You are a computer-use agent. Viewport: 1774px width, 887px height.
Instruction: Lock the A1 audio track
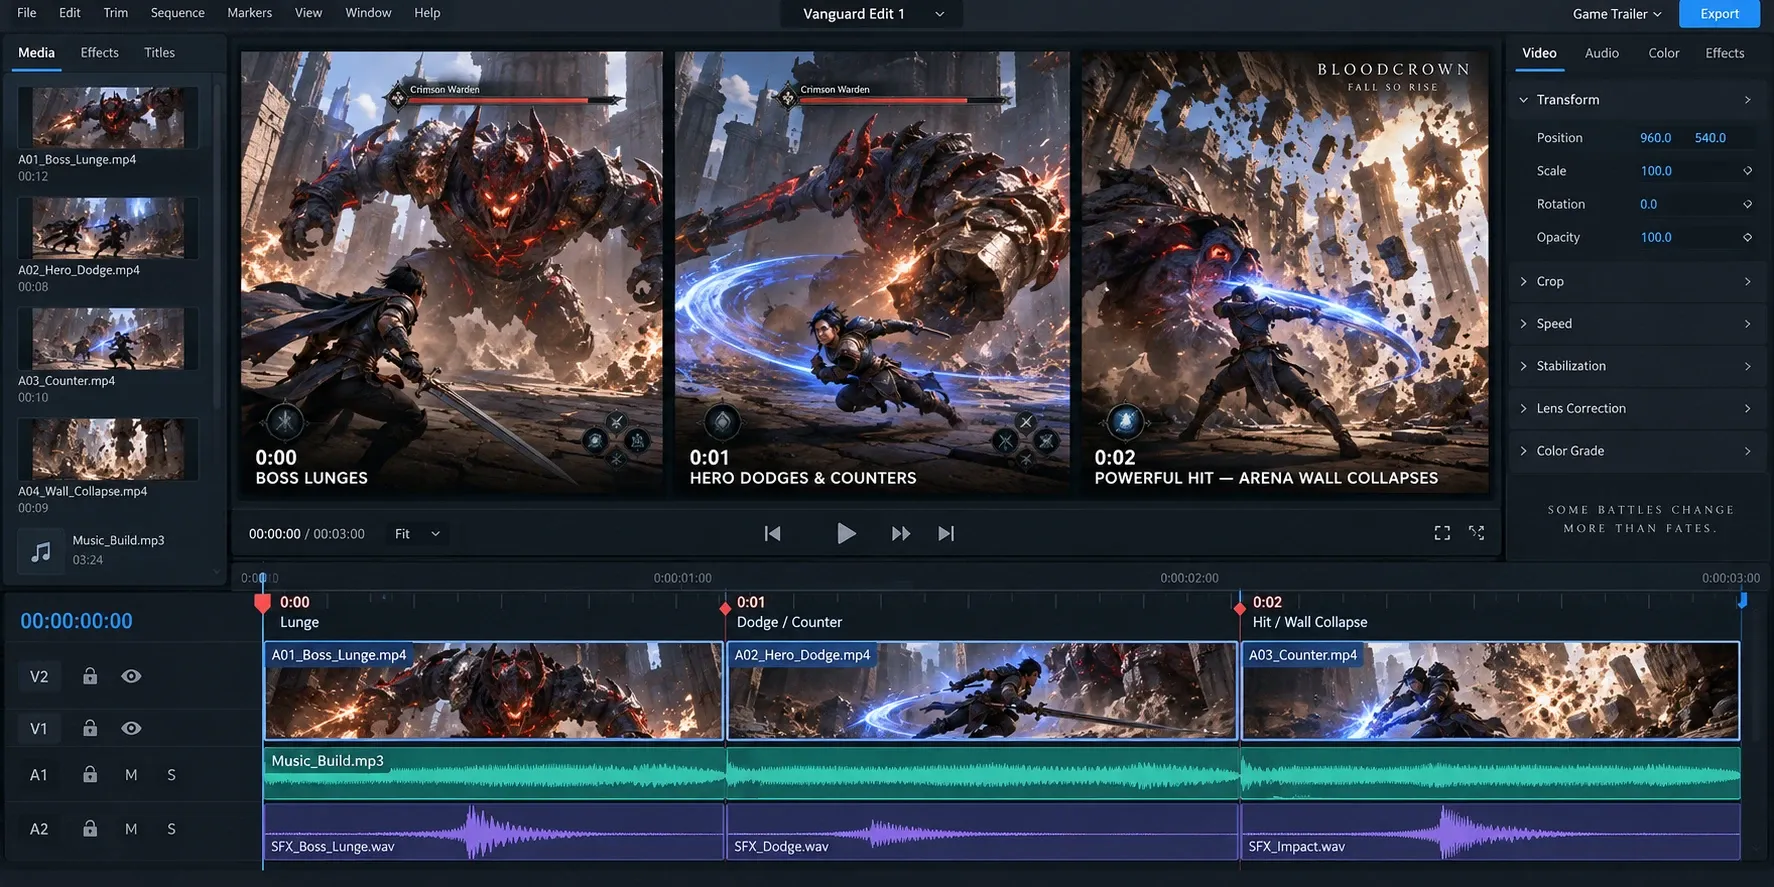90,774
